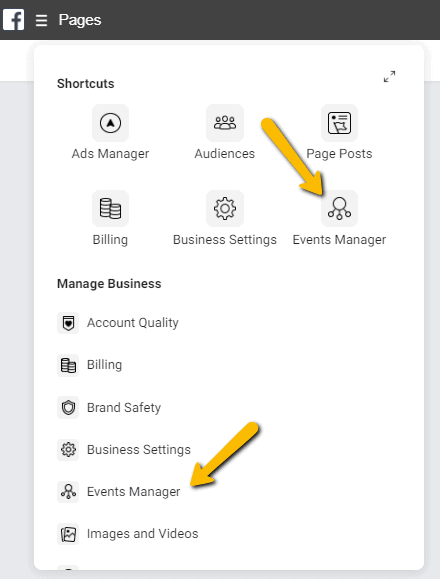Click the Shortcuts section heading

pyautogui.click(x=86, y=83)
